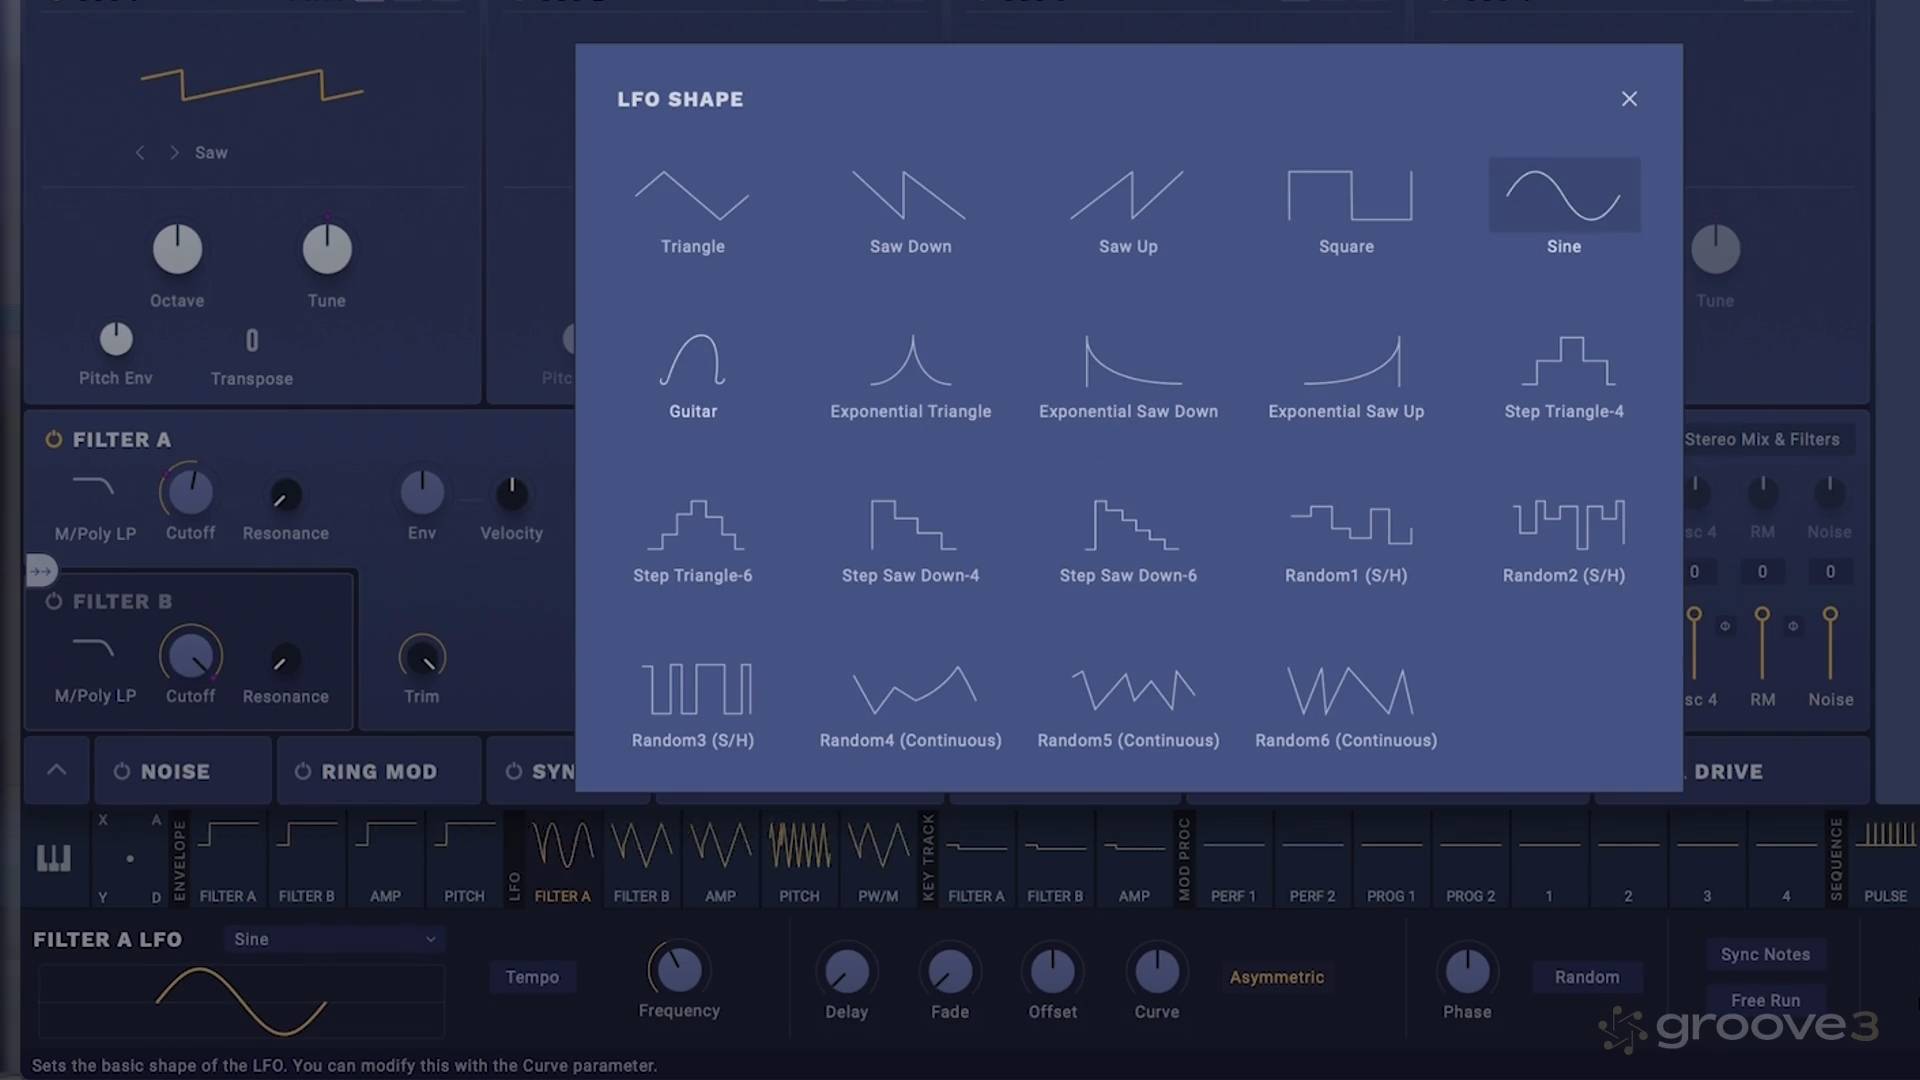Open the Filter A LFO shape dropdown
The height and width of the screenshot is (1080, 1920).
click(334, 939)
